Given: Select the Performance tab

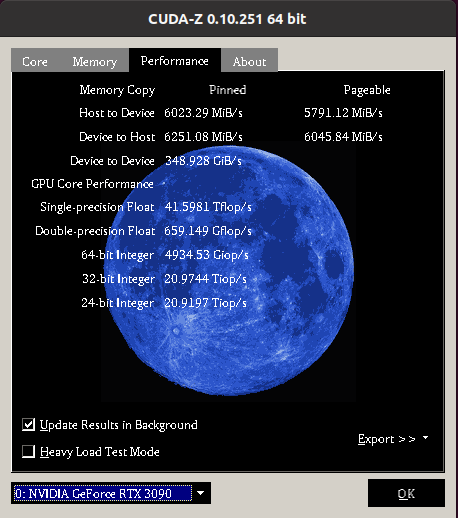Looking at the screenshot, I should 175,61.
